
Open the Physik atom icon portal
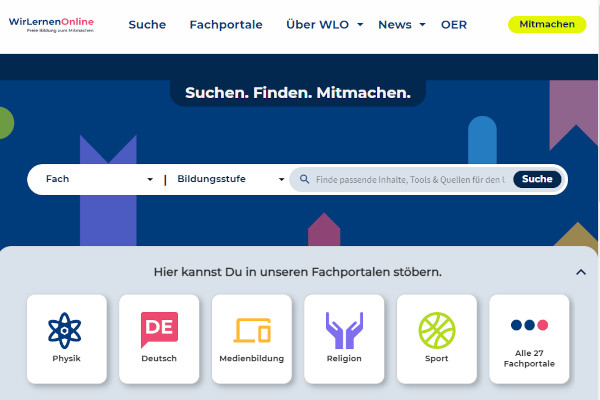tap(65, 330)
